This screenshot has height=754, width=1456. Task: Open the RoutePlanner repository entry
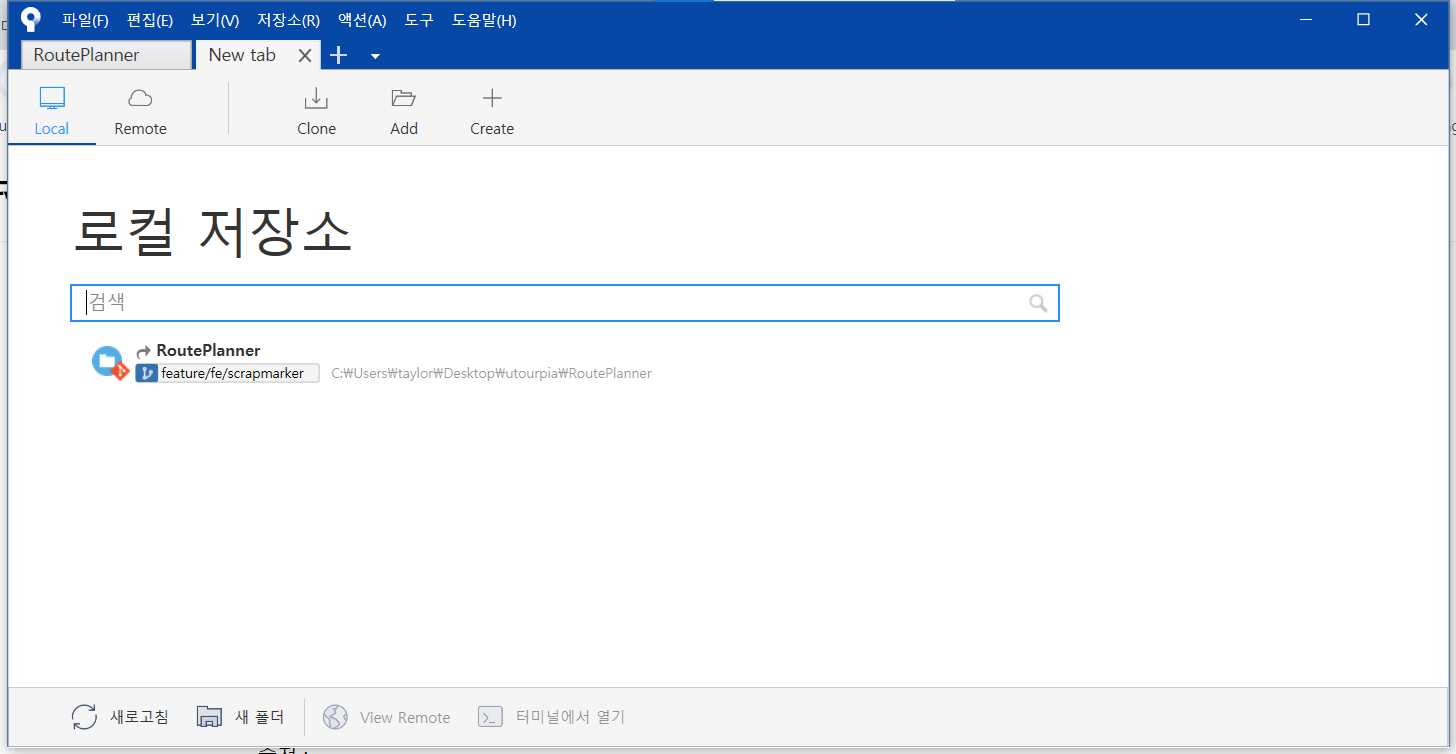(x=208, y=351)
